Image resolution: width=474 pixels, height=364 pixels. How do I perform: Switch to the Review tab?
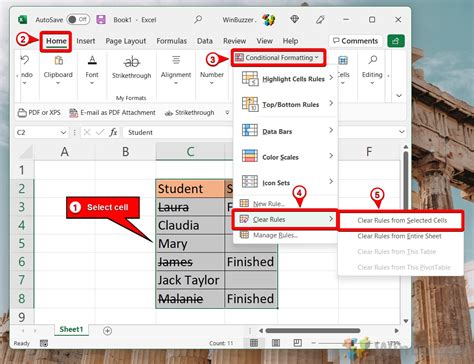coord(234,41)
